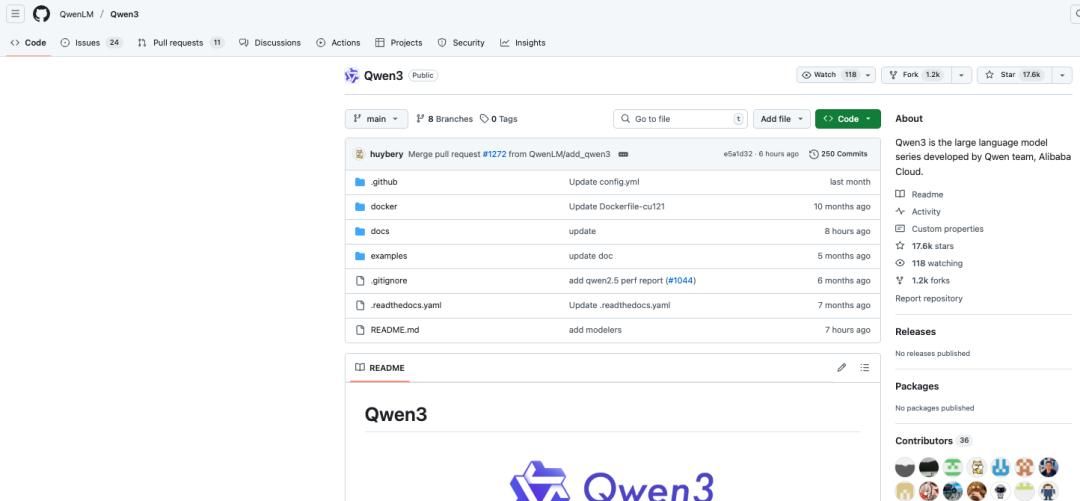Click the huybery author avatar
This screenshot has width=1080, height=501.
pos(360,154)
